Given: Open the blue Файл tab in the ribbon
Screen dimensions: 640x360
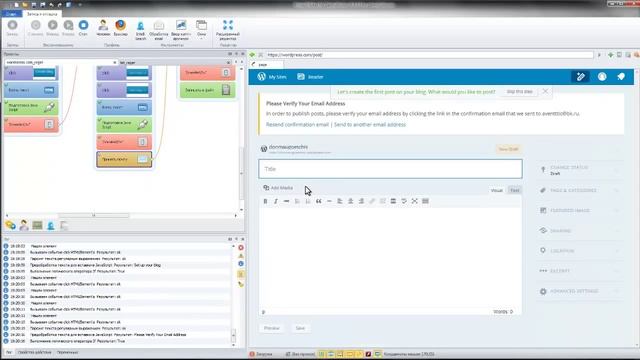Looking at the screenshot, I should click(11, 14).
